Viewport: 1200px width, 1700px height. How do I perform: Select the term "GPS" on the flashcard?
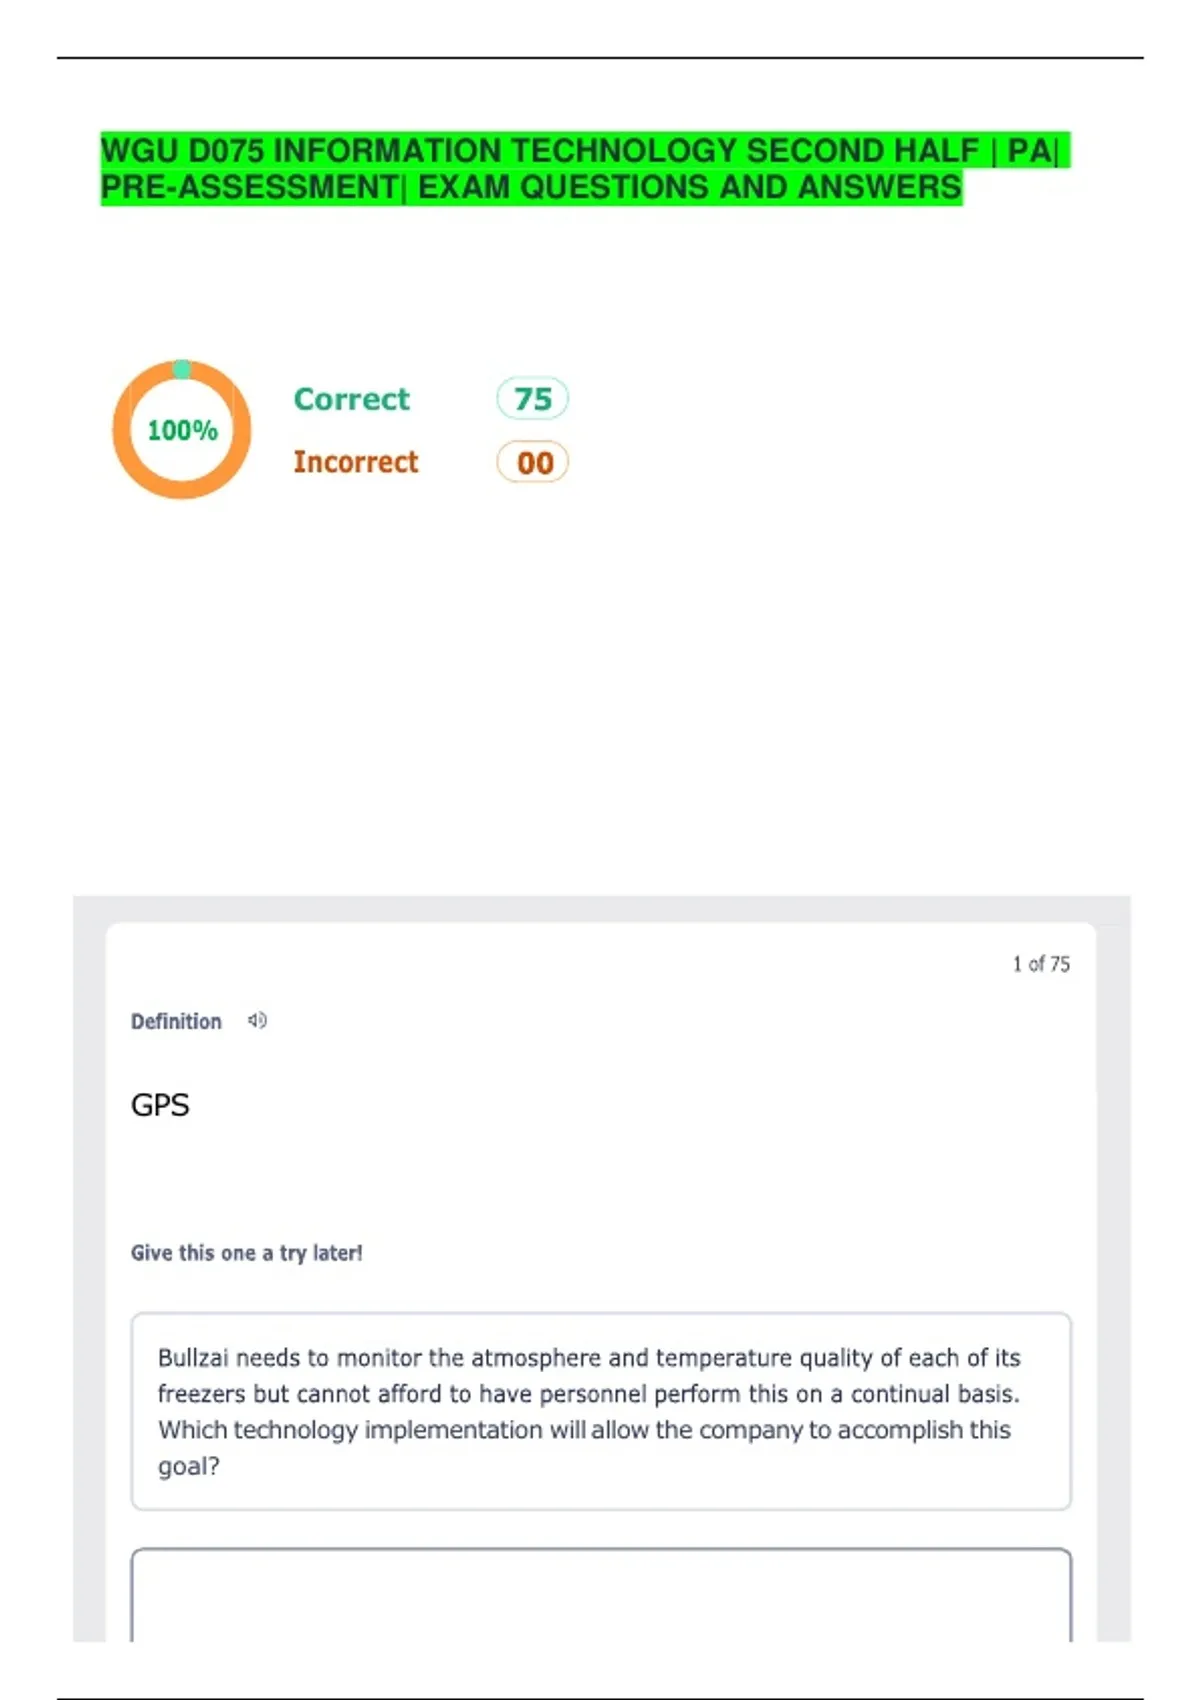160,1105
